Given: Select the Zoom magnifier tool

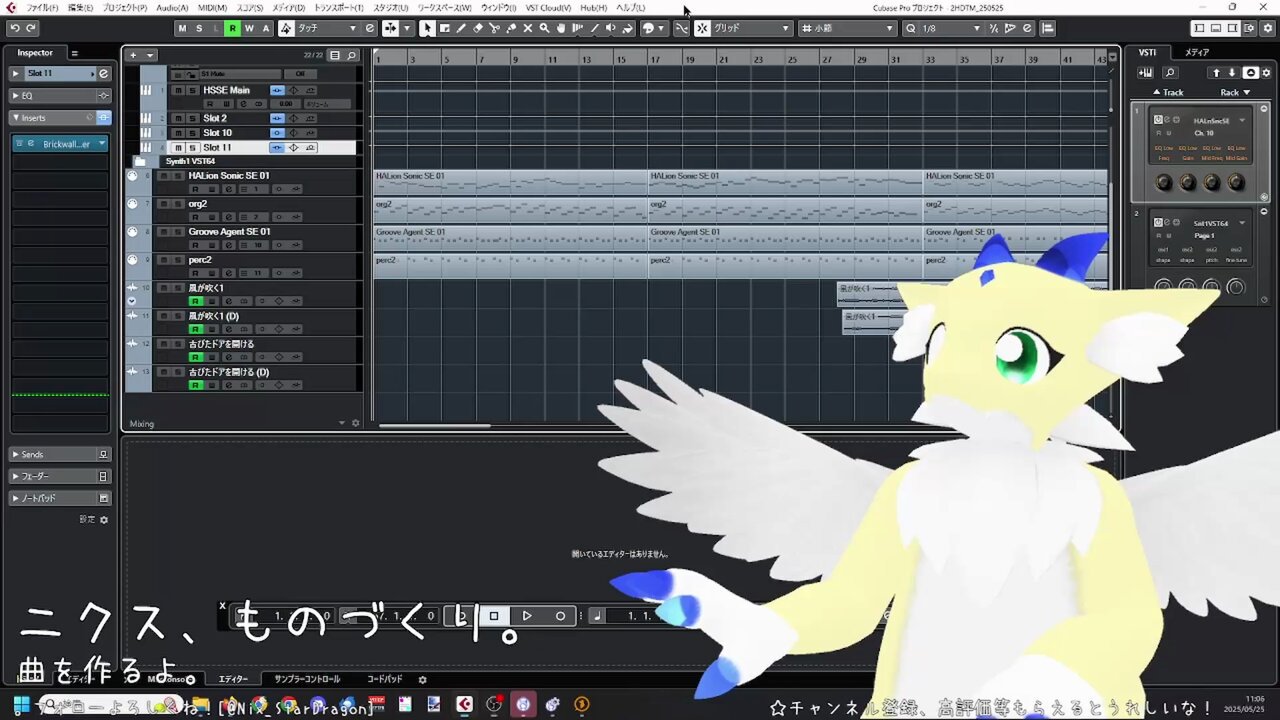Looking at the screenshot, I should [x=545, y=28].
